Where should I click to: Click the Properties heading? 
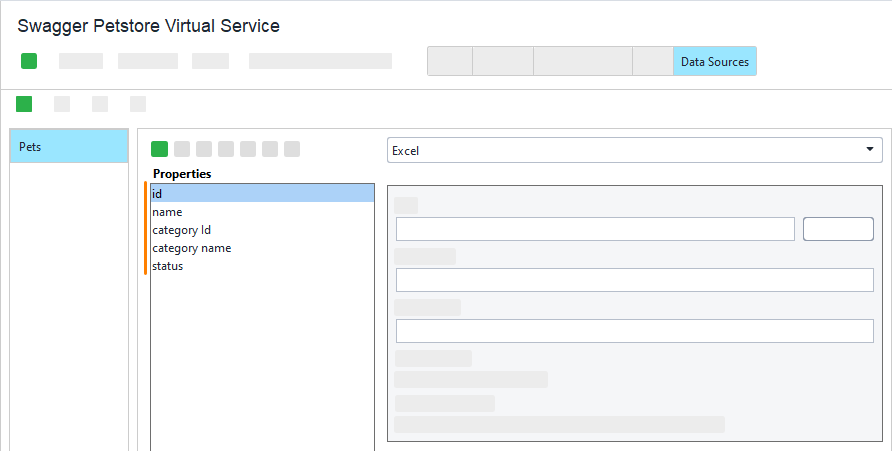(182, 173)
